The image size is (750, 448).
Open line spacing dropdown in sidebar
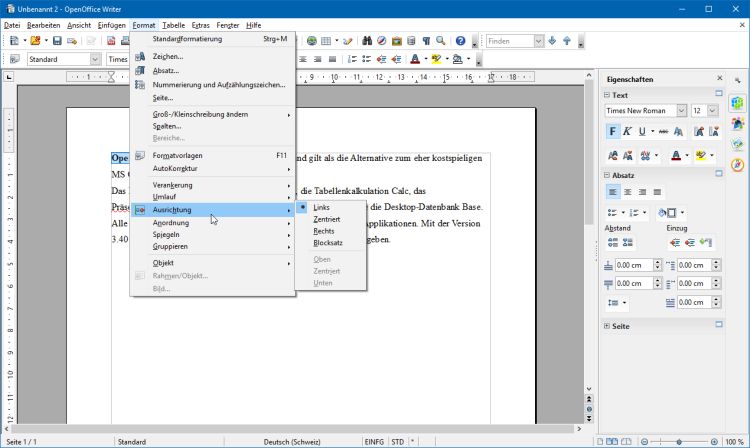tap(616, 303)
